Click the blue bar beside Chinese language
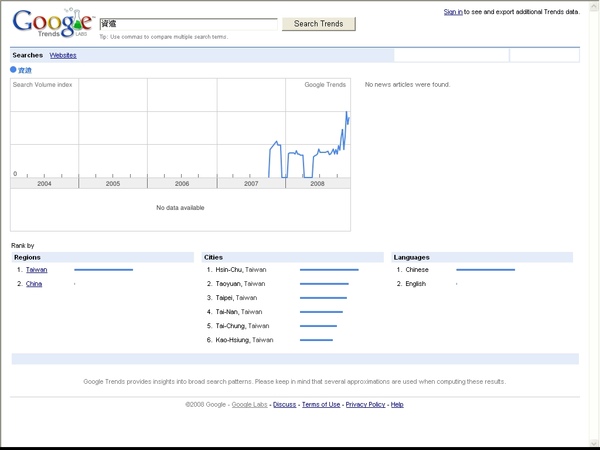This screenshot has width=600, height=450. click(486, 270)
